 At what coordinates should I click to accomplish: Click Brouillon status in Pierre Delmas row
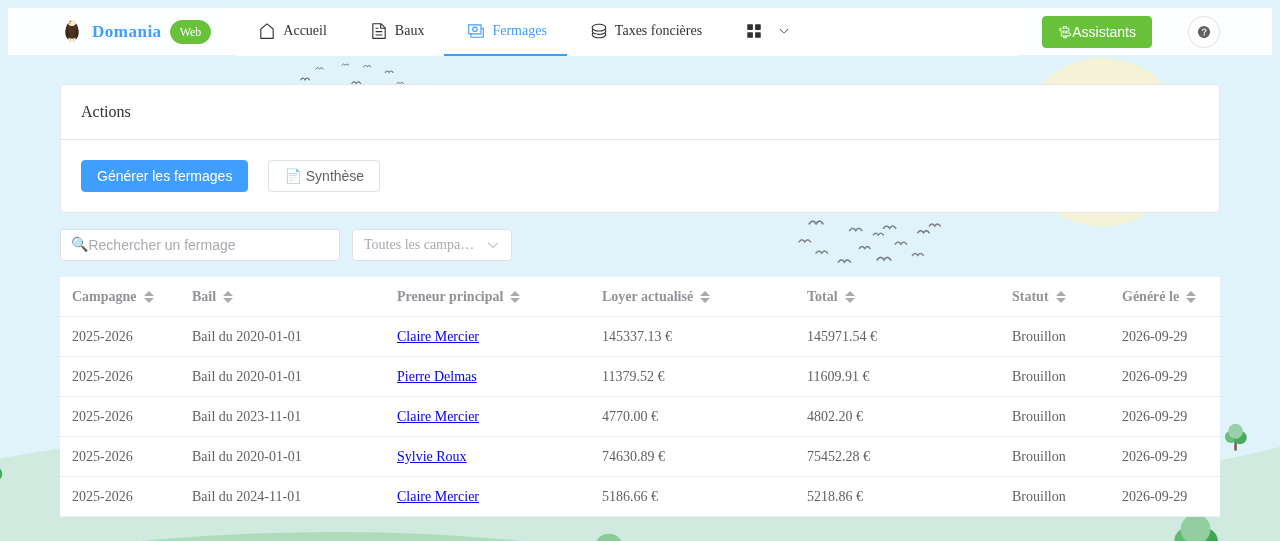(1039, 377)
